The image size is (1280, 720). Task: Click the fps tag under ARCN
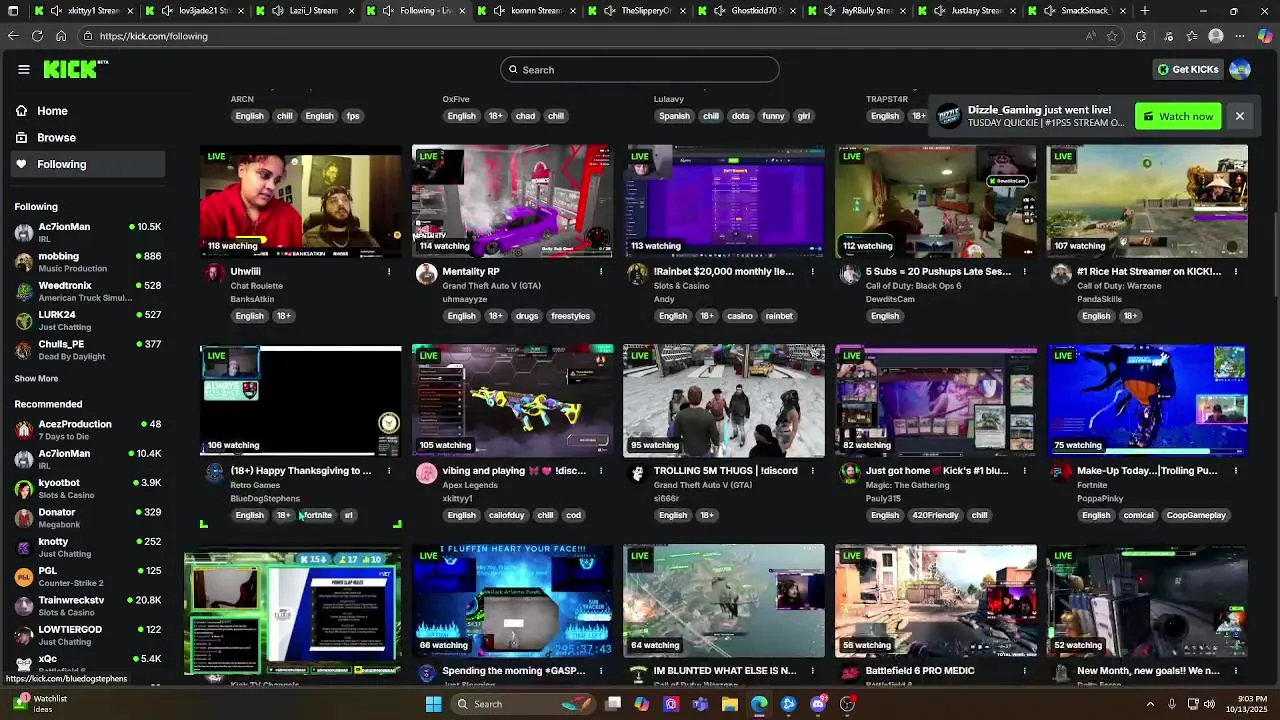pos(353,116)
